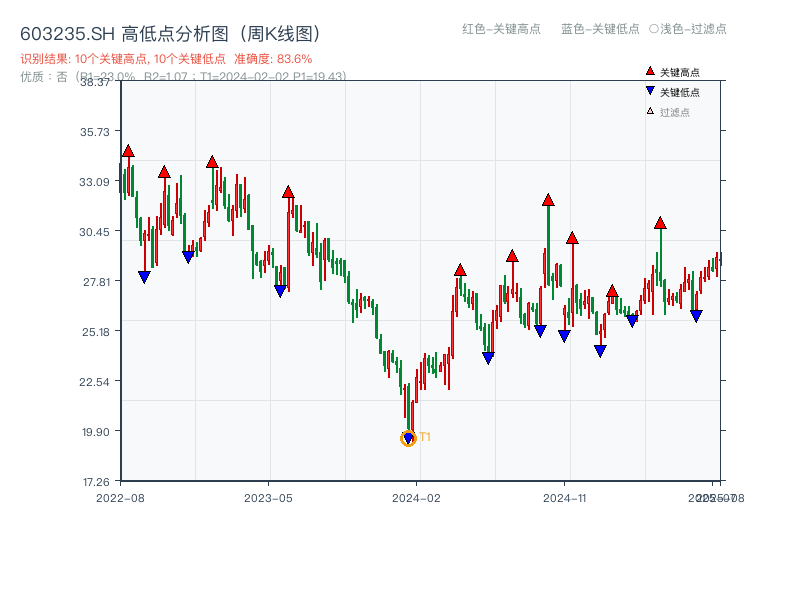Click y-axis label 33.09
Screen dimensions: 800x600
pos(94,182)
